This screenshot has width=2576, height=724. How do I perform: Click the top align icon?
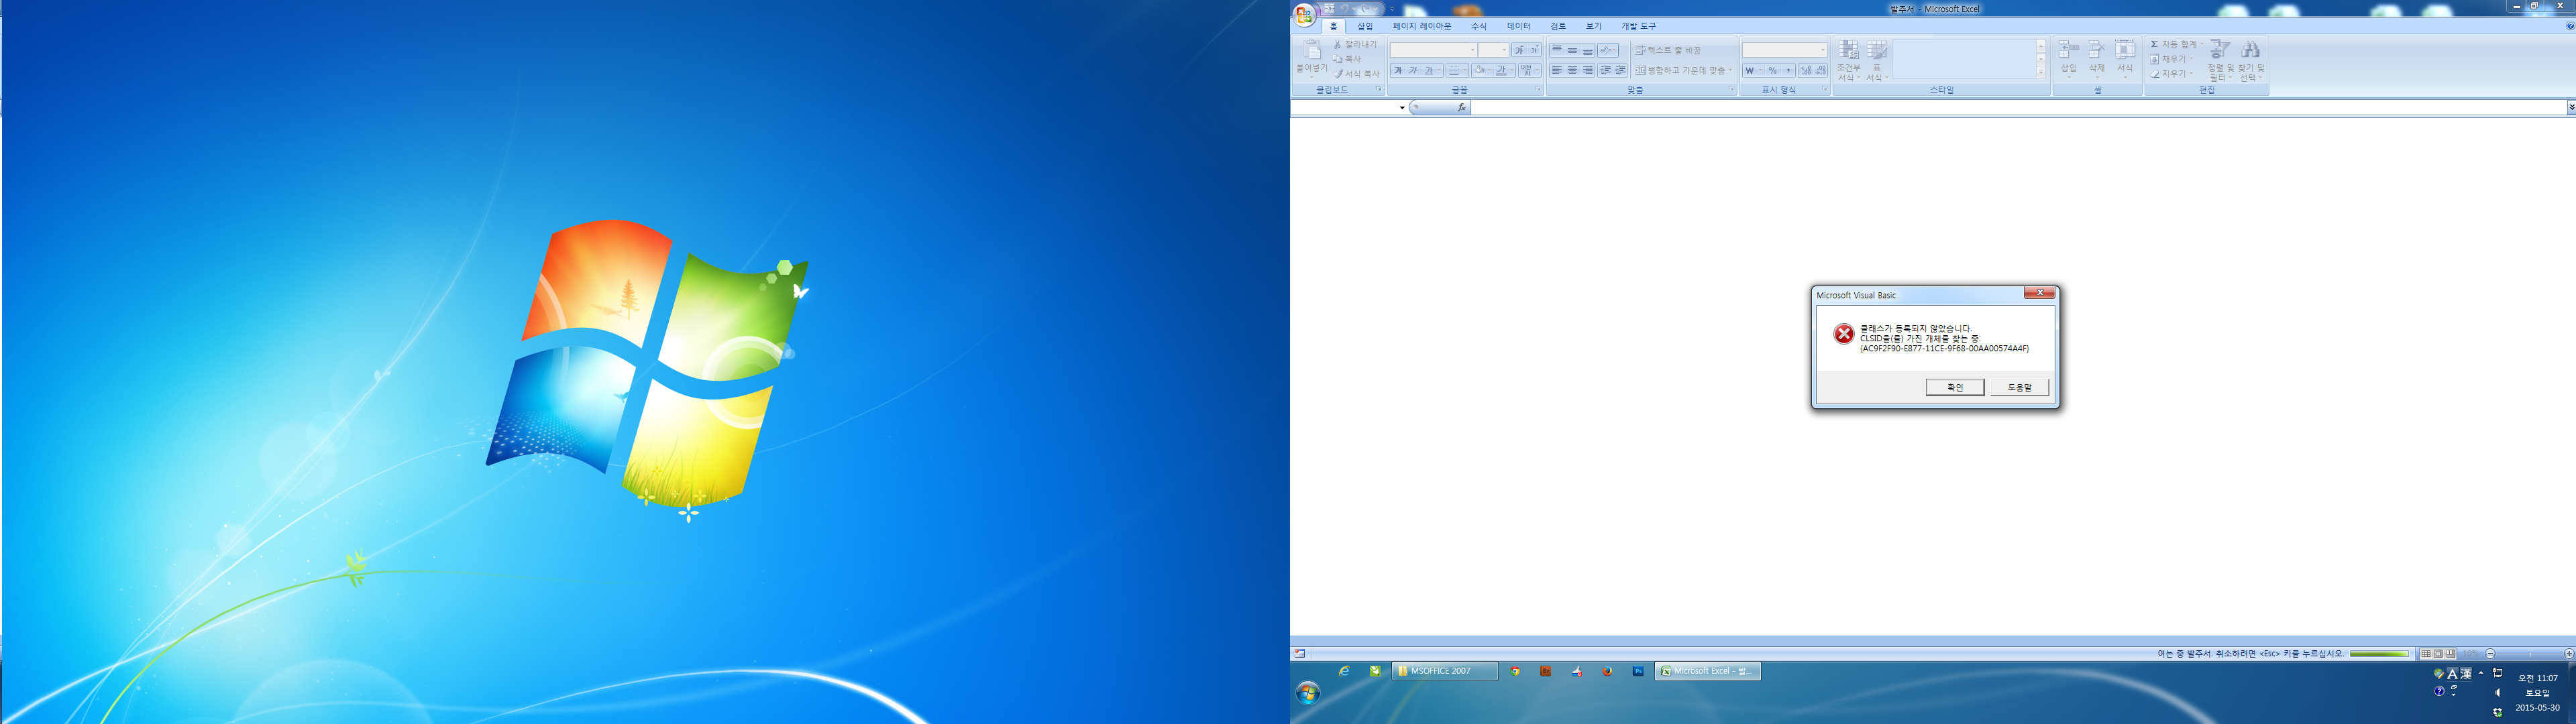1557,50
